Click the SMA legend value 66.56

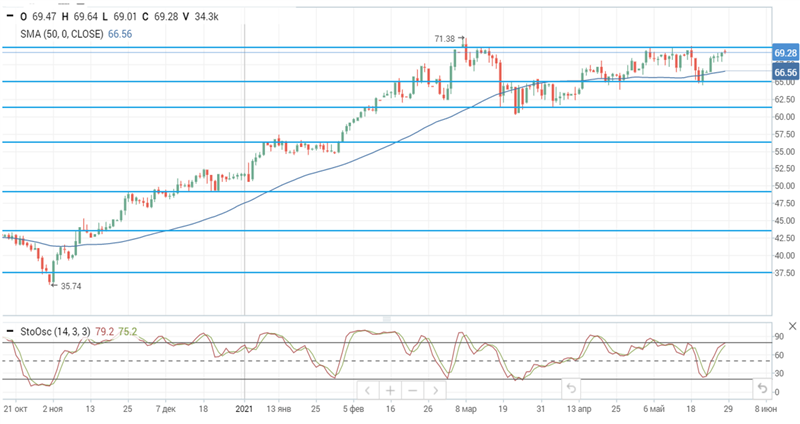pyautogui.click(x=120, y=34)
